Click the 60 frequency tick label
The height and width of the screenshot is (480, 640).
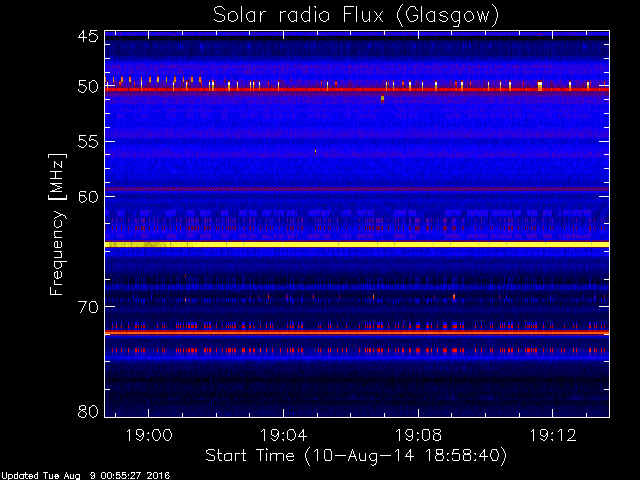[x=88, y=197]
